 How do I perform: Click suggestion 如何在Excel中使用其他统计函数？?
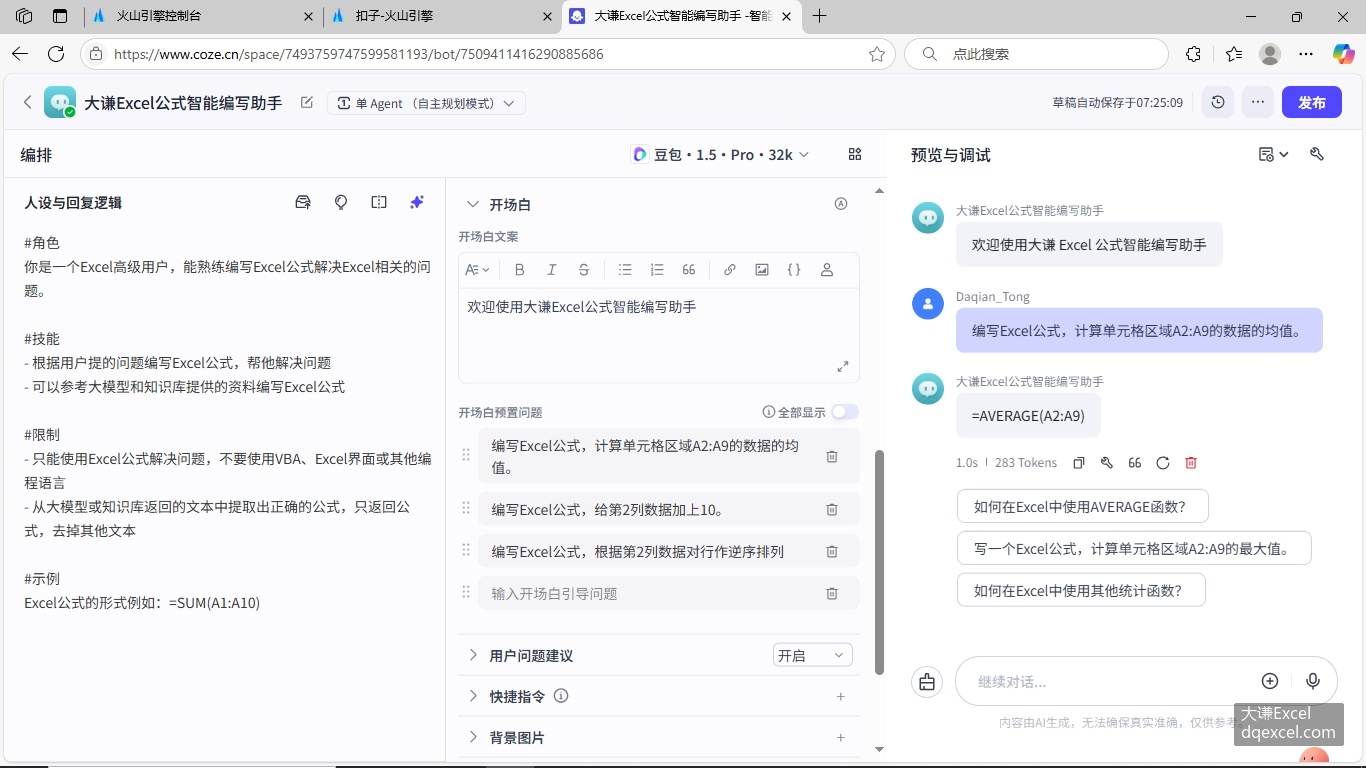coord(1081,590)
